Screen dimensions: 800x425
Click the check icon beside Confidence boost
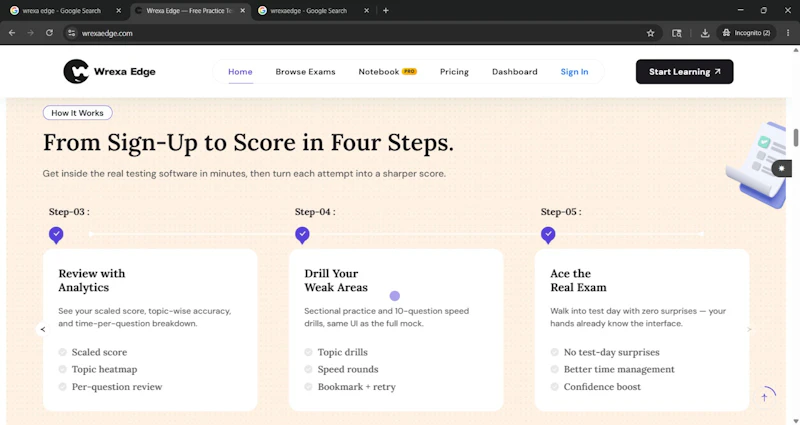click(x=555, y=387)
